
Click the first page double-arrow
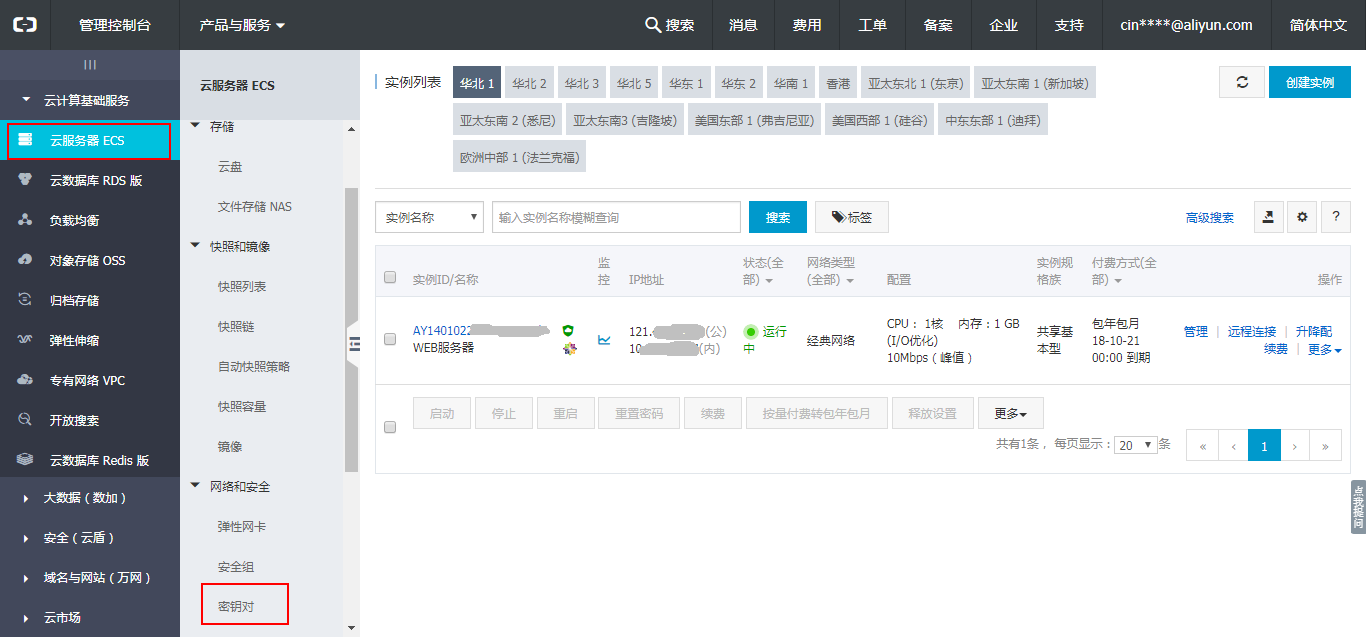pyautogui.click(x=1202, y=445)
